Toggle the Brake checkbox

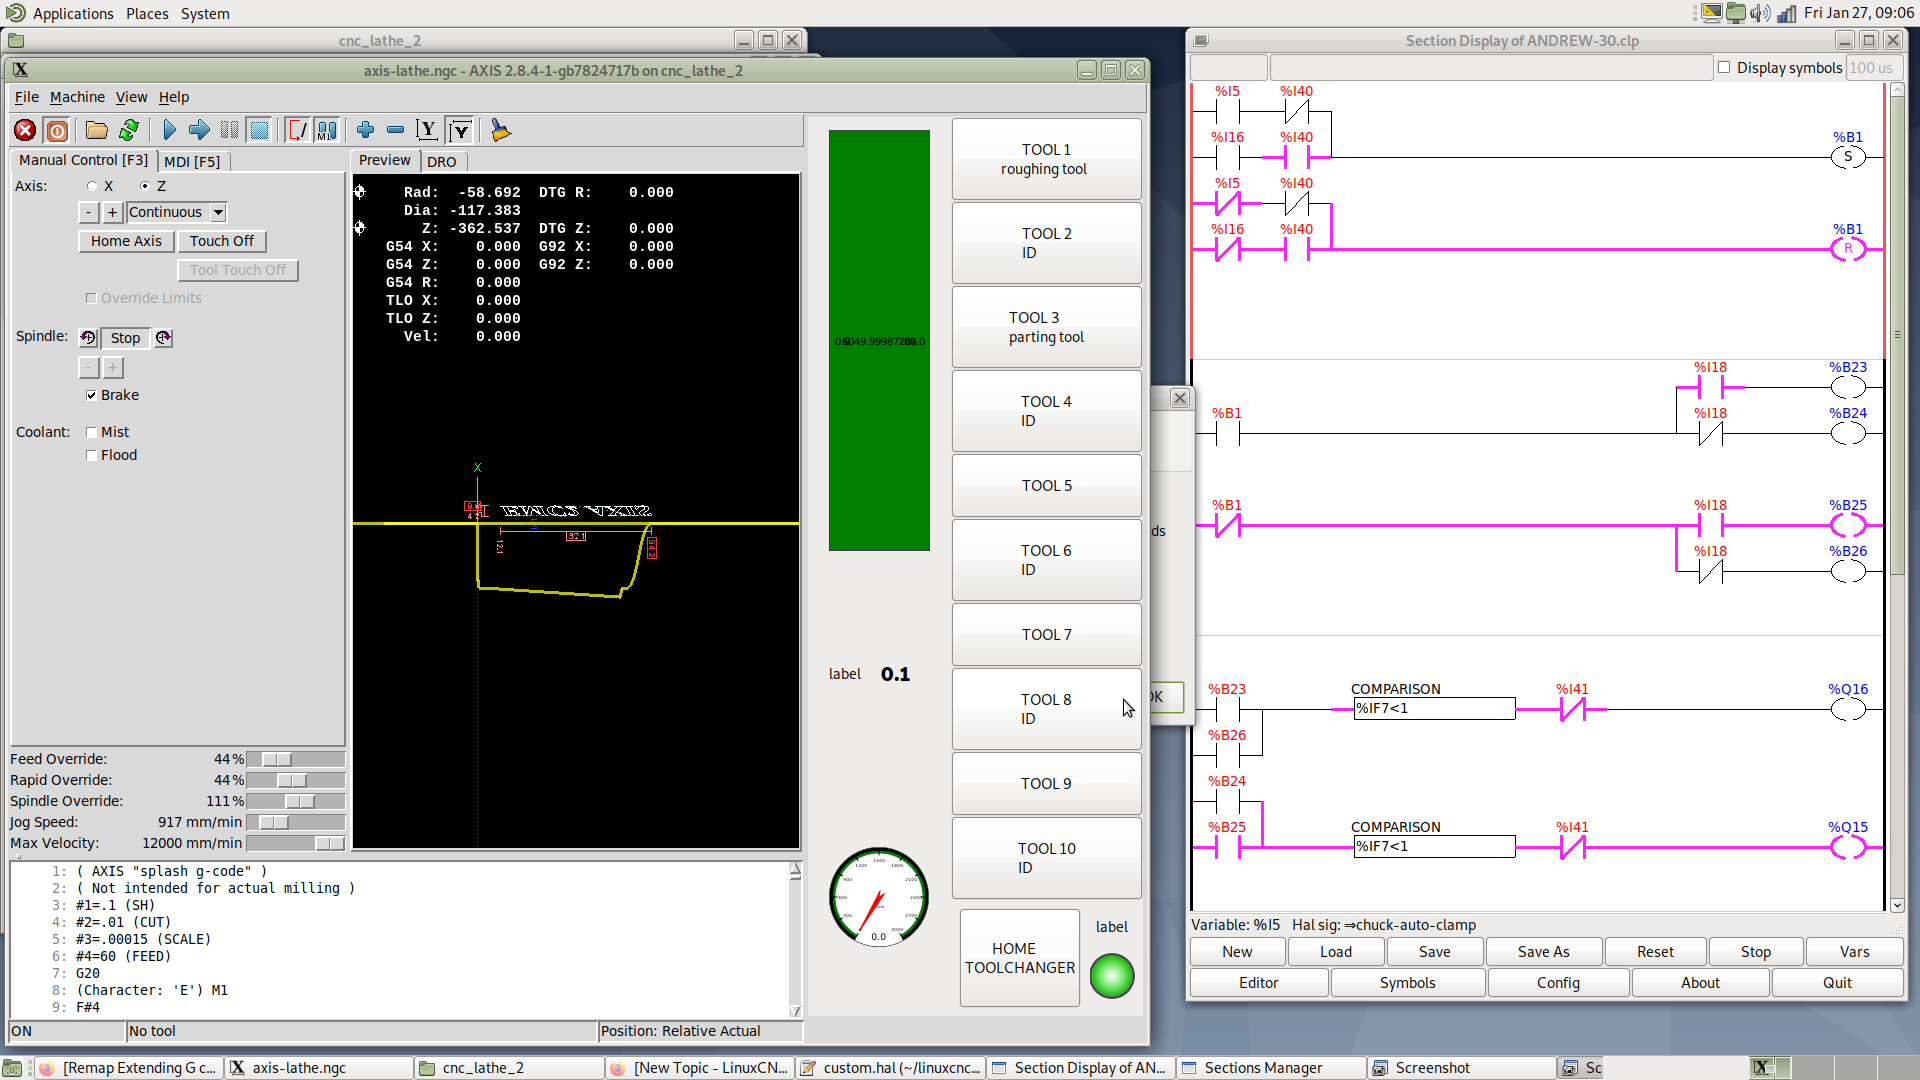pyautogui.click(x=91, y=395)
